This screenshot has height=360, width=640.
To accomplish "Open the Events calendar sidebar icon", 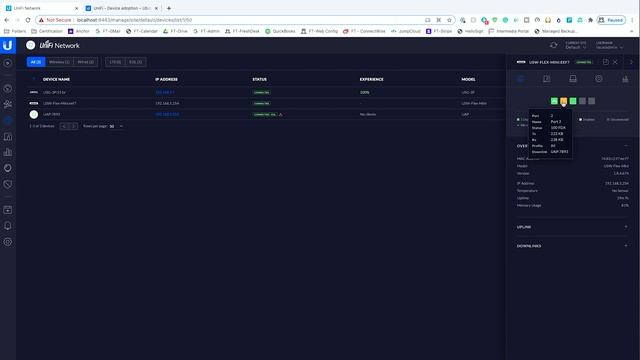I will [x=8, y=210].
